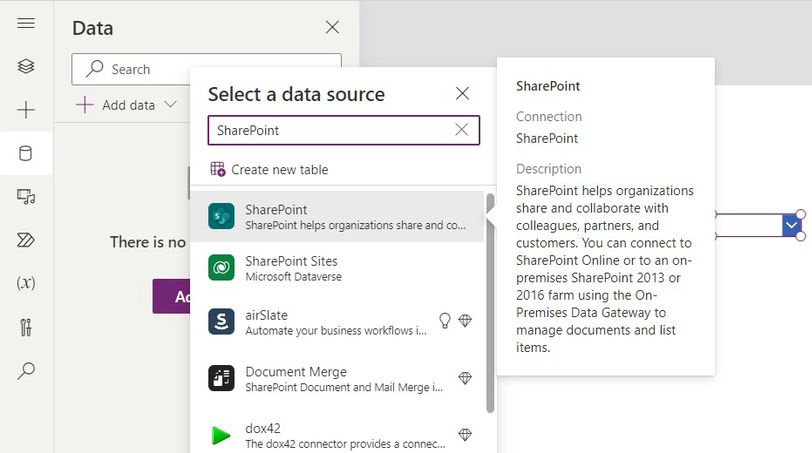The image size is (812, 453).
Task: Open the Variables (x) icon
Action: coord(26,283)
